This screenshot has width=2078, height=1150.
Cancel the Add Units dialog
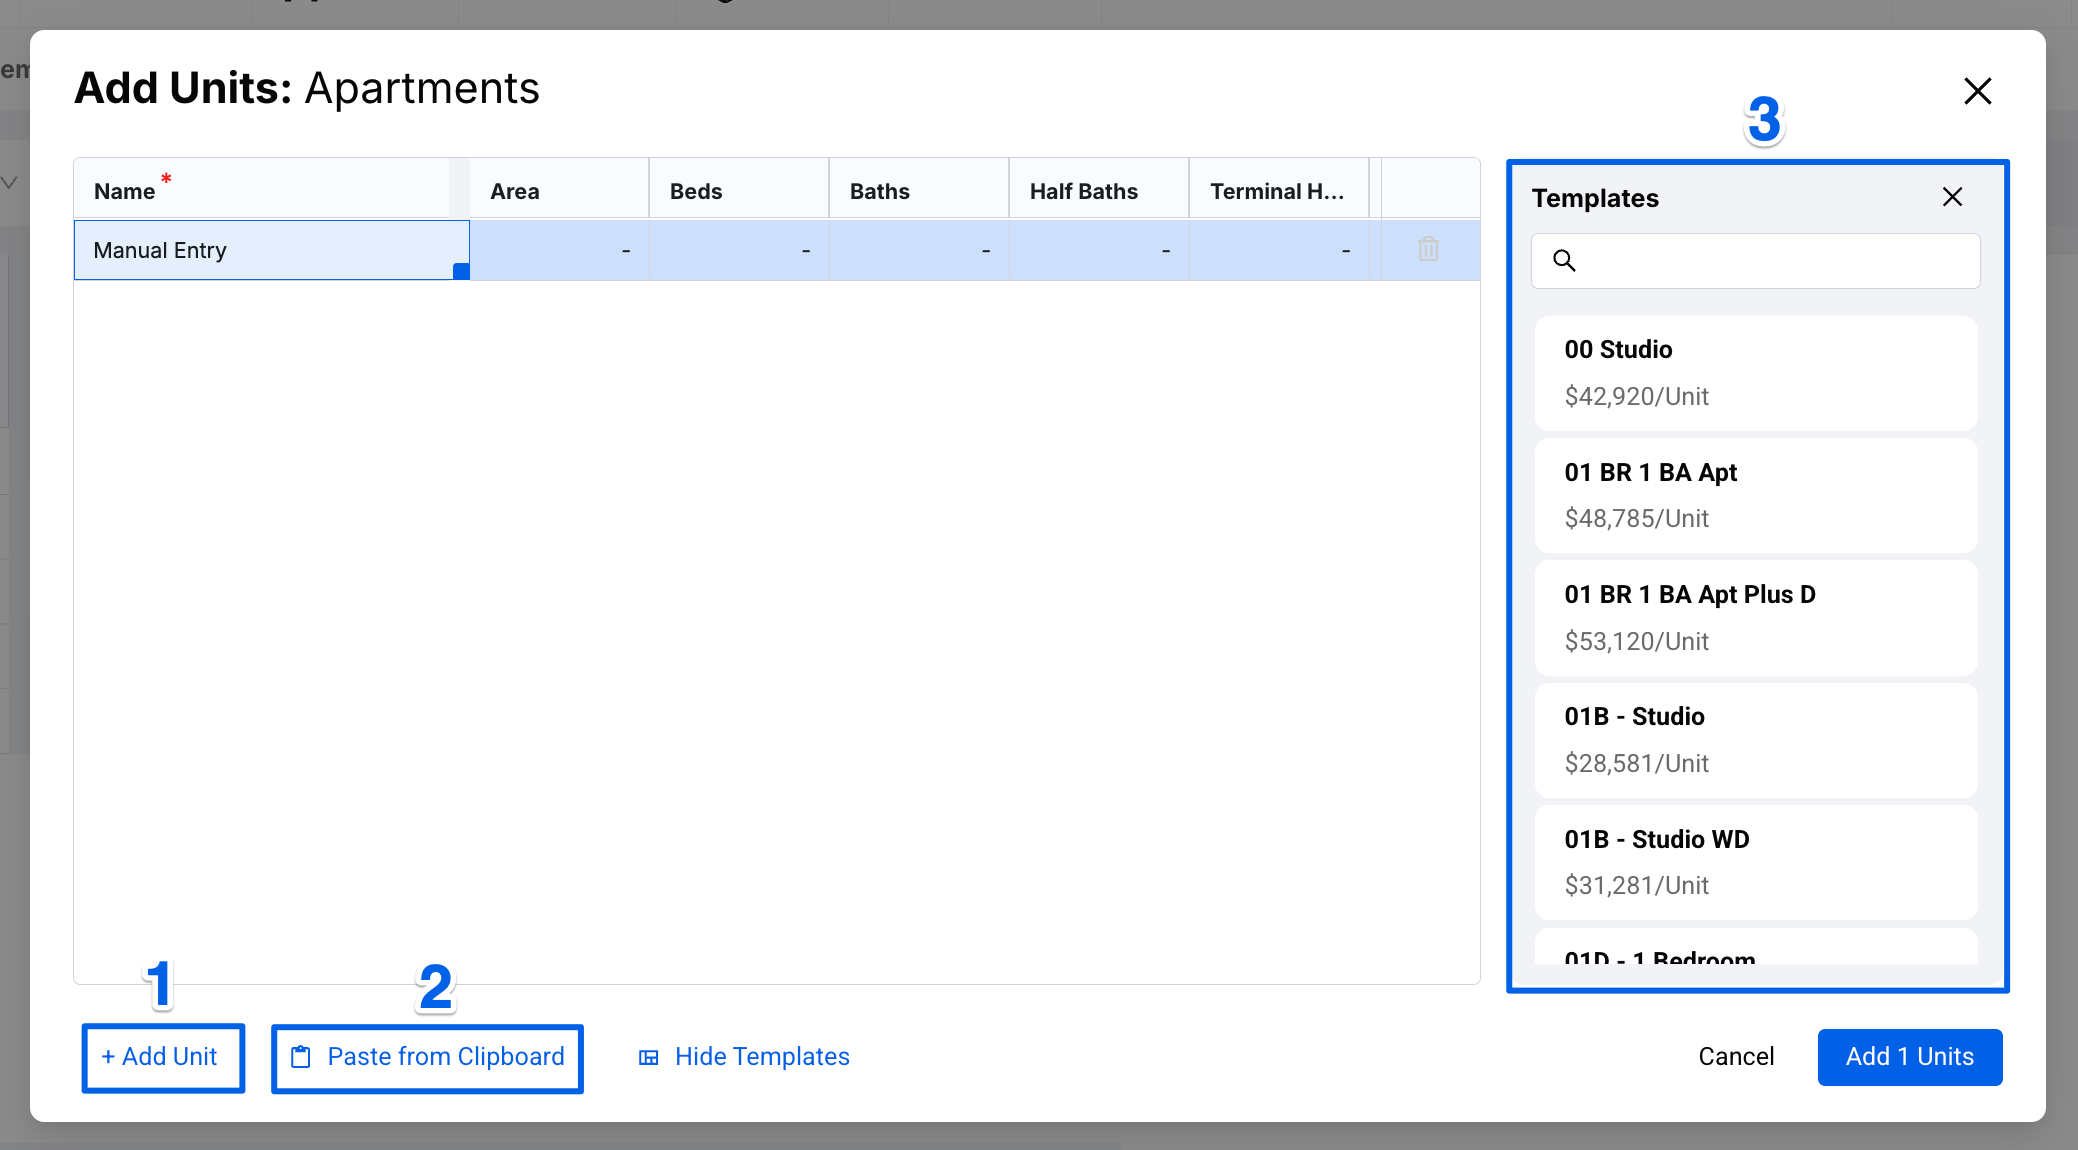point(1736,1057)
